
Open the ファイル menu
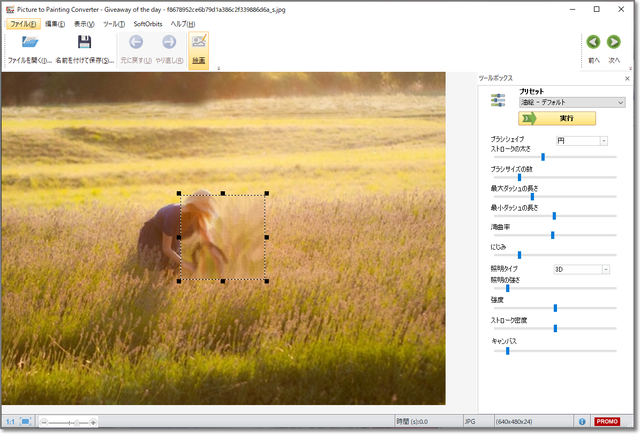point(22,23)
